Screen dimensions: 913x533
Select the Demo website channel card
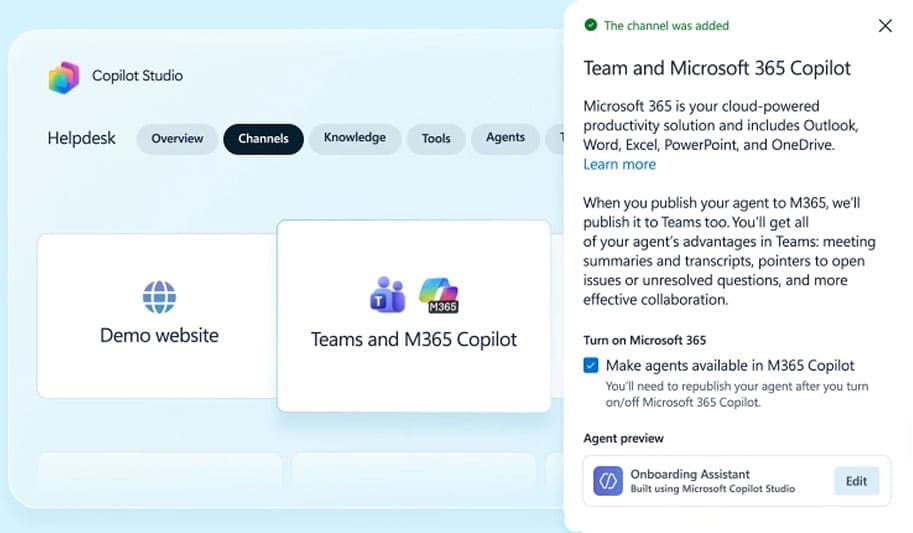click(x=157, y=316)
